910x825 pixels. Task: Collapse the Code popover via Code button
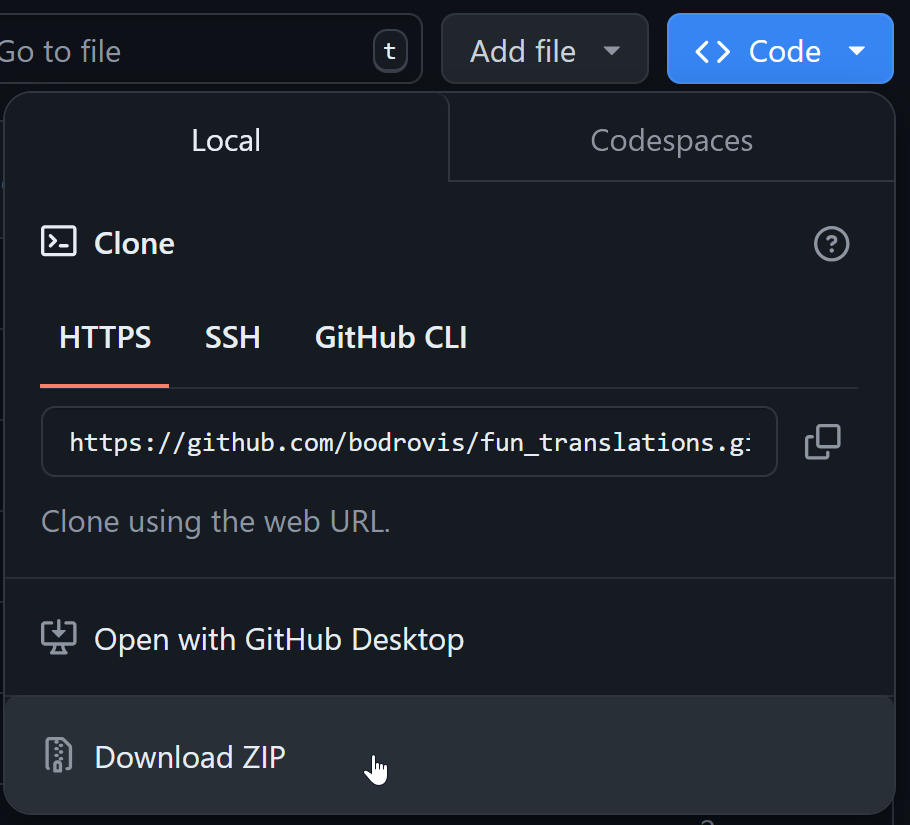coord(780,48)
